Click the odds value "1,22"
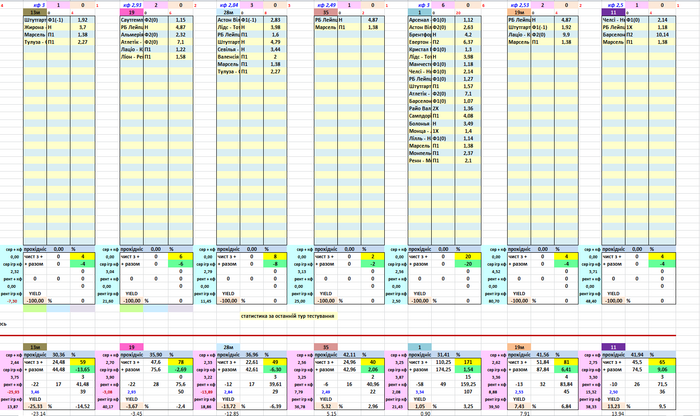This screenshot has width=700, height=416. [x=180, y=50]
